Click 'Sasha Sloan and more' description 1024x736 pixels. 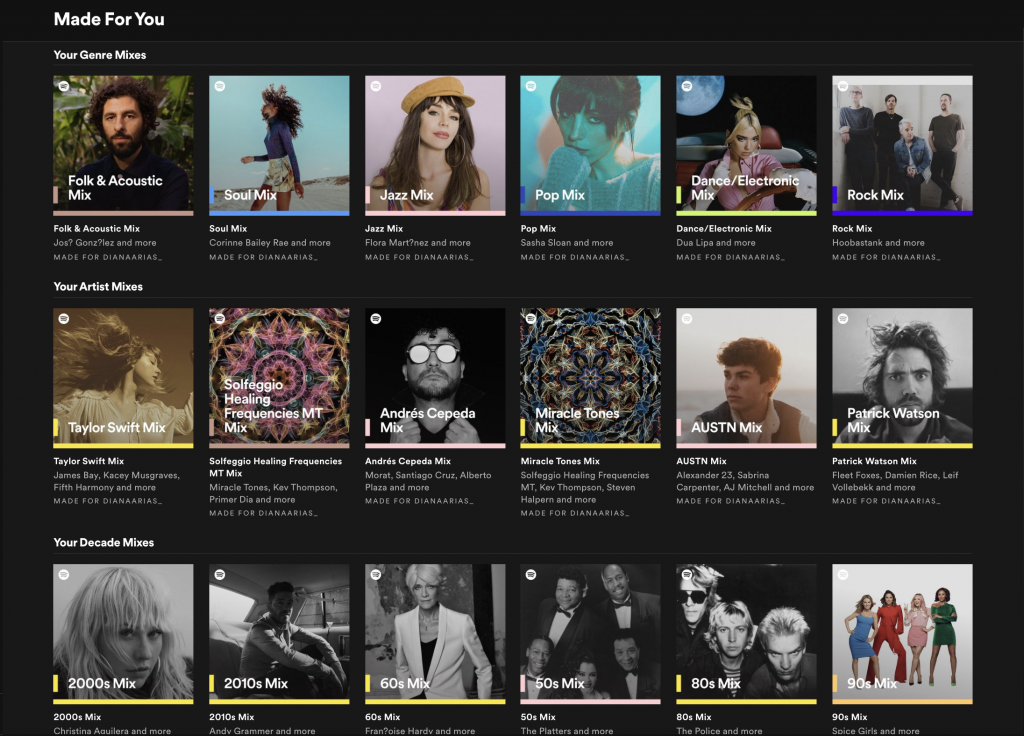point(567,242)
